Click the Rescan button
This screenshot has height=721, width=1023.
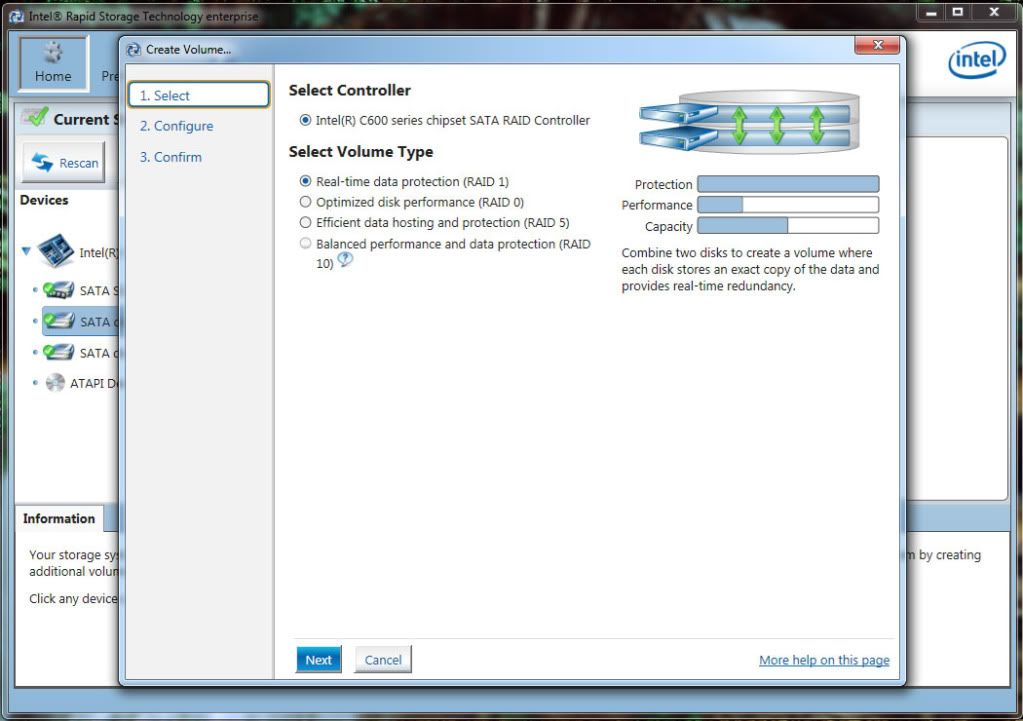tap(63, 162)
